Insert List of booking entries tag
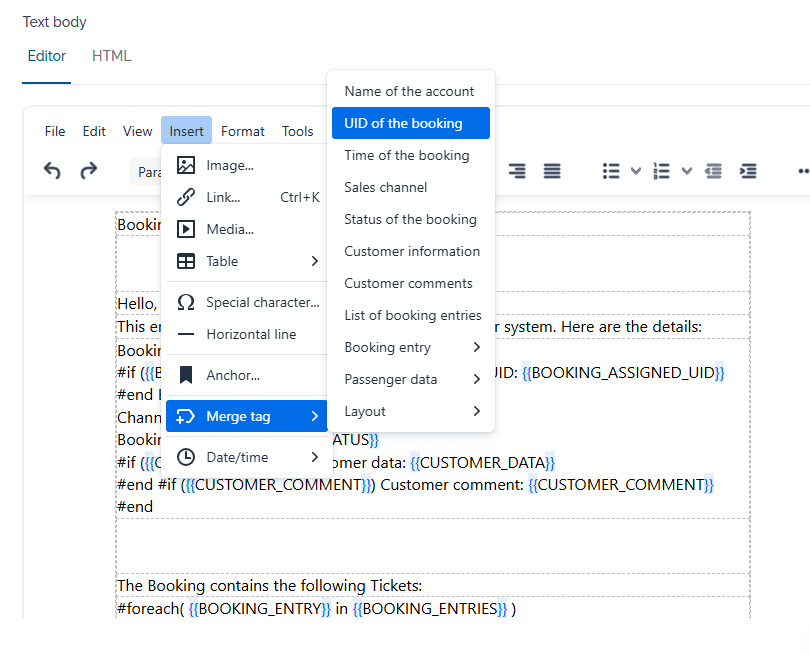 (411, 315)
